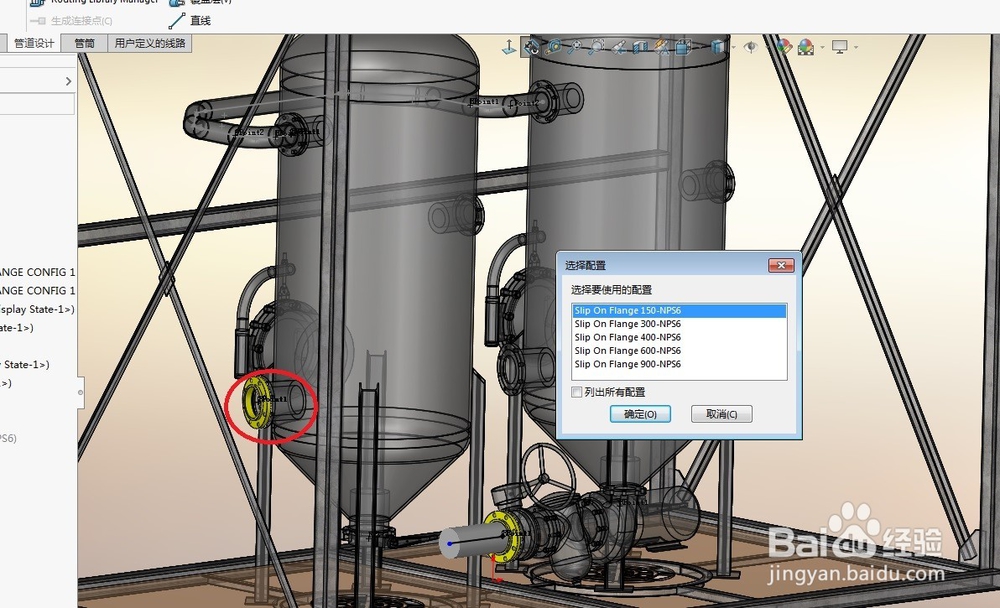
Task: Click the Section View icon
Action: (x=640, y=47)
